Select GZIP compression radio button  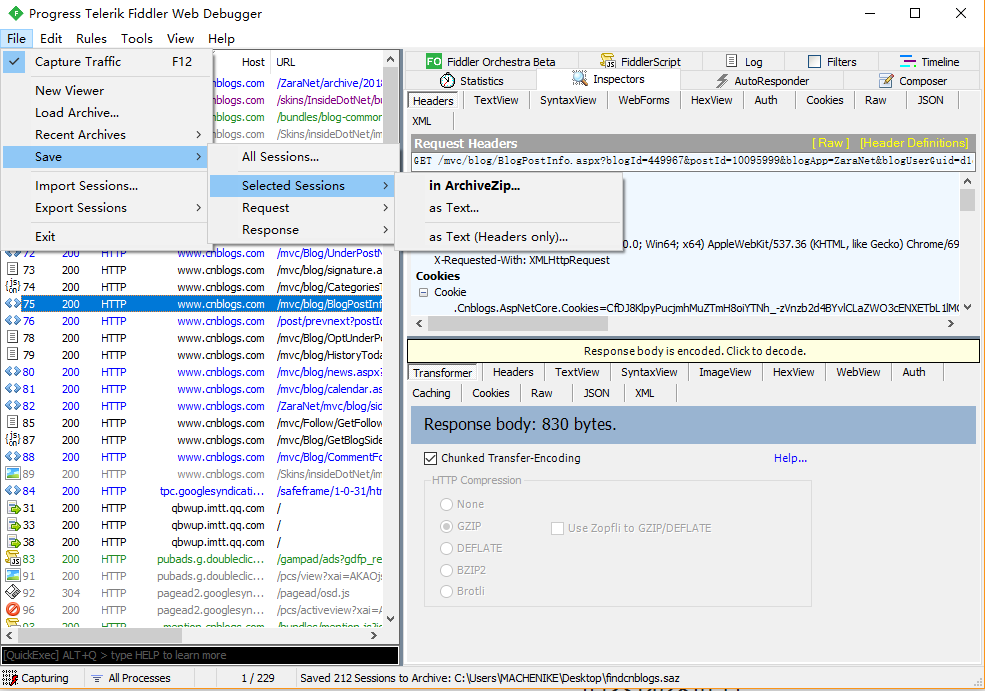point(447,526)
